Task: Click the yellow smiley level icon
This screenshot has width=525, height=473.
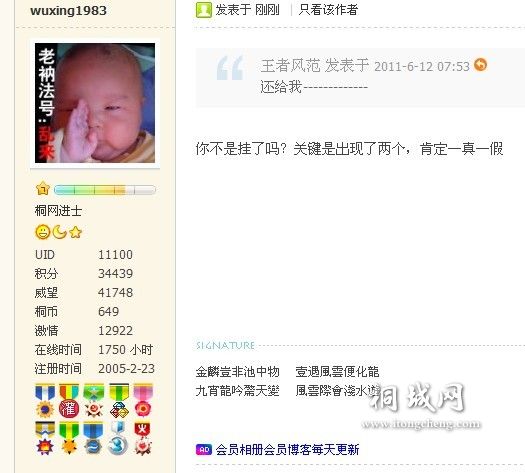Action: [43, 232]
